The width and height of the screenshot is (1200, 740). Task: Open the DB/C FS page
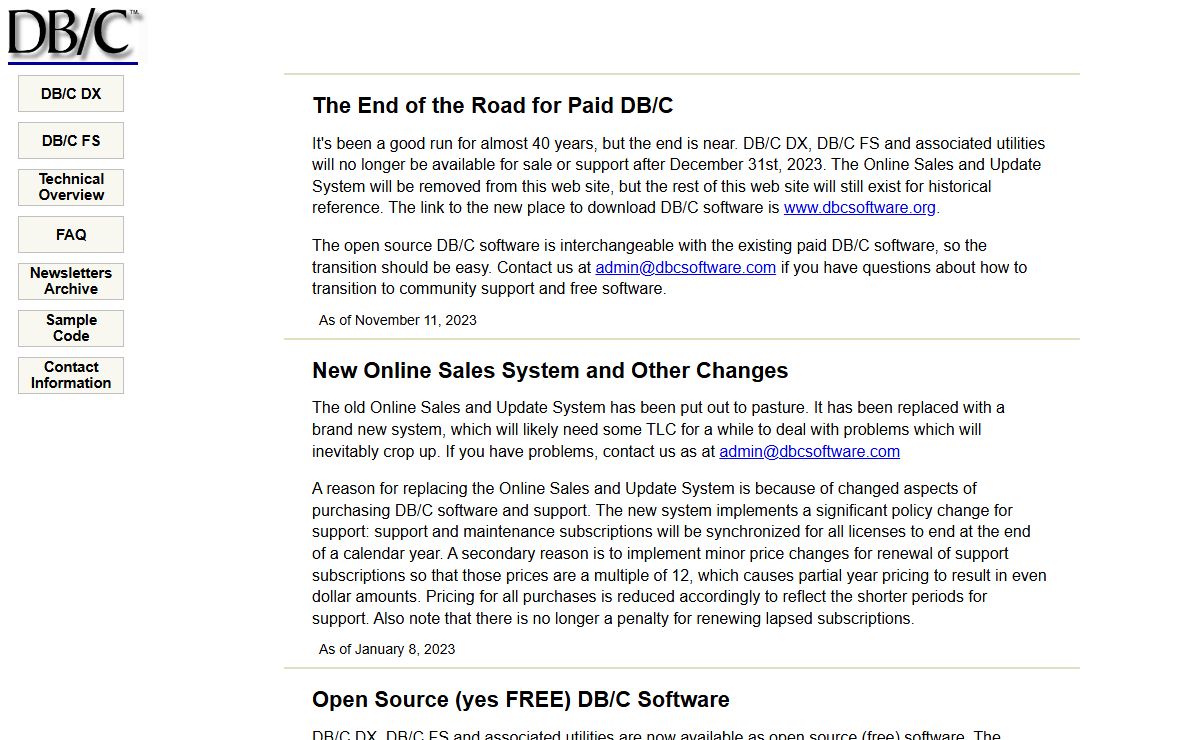coord(71,141)
